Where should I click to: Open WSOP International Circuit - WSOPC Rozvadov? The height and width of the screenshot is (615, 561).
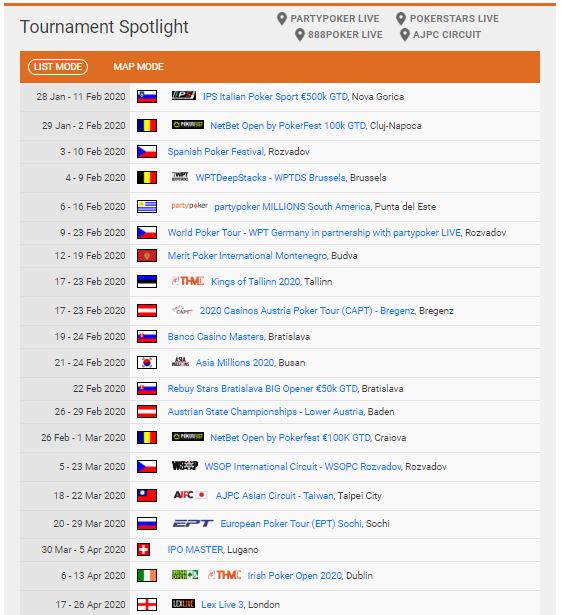(x=302, y=466)
